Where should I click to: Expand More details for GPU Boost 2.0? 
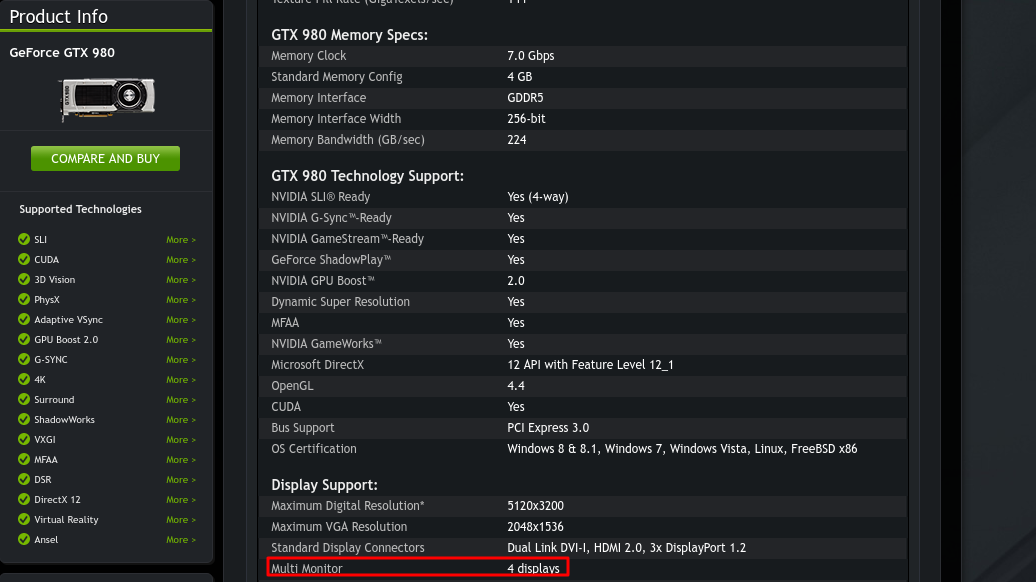pyautogui.click(x=181, y=340)
